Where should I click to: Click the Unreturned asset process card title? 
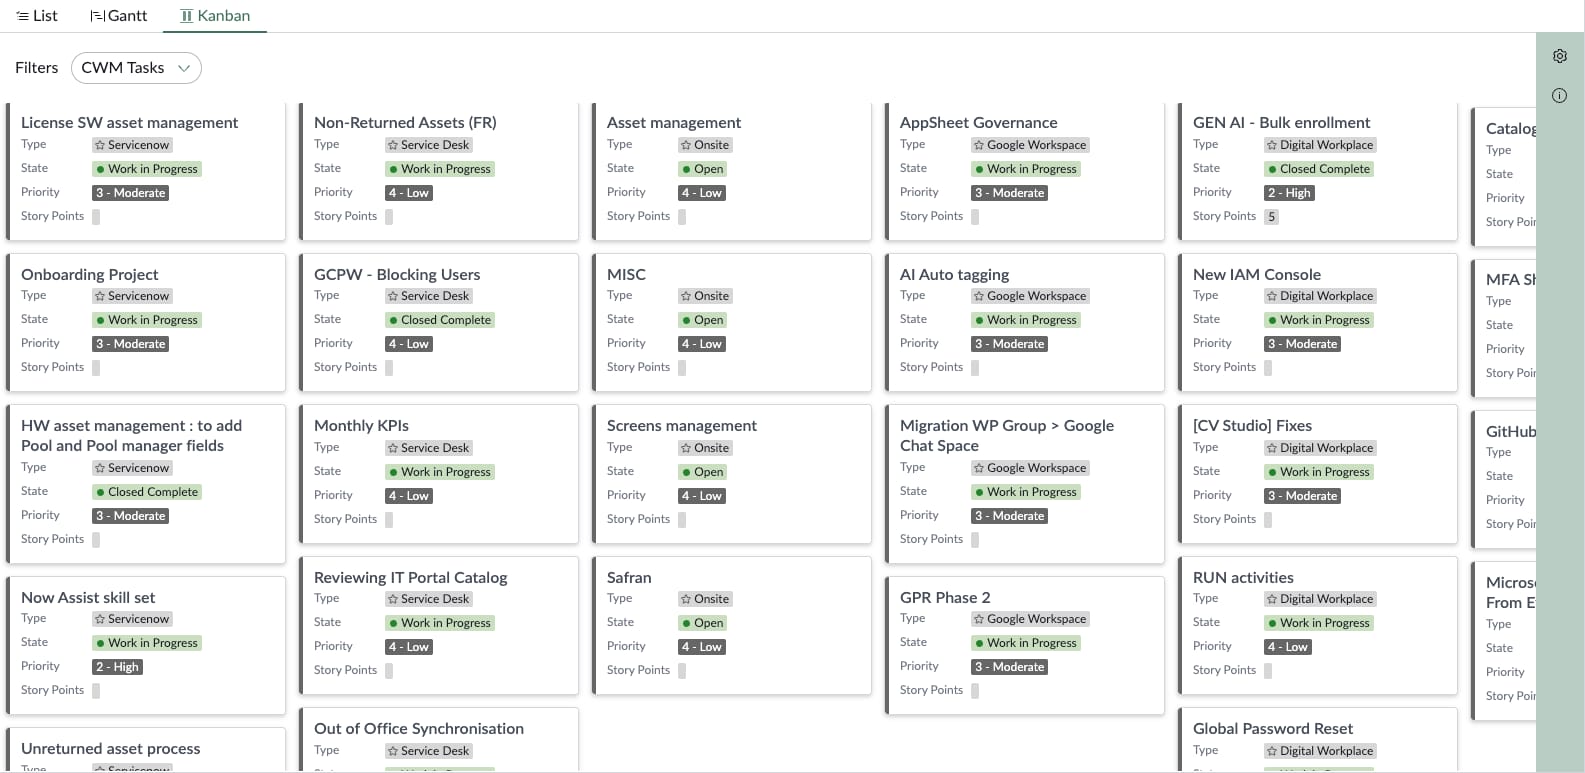pos(110,749)
